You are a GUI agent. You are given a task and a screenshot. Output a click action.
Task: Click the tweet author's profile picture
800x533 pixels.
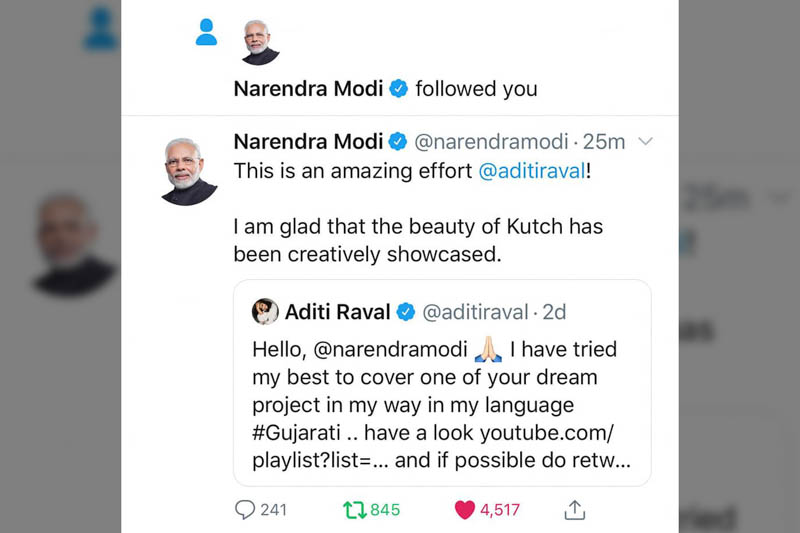(189, 171)
